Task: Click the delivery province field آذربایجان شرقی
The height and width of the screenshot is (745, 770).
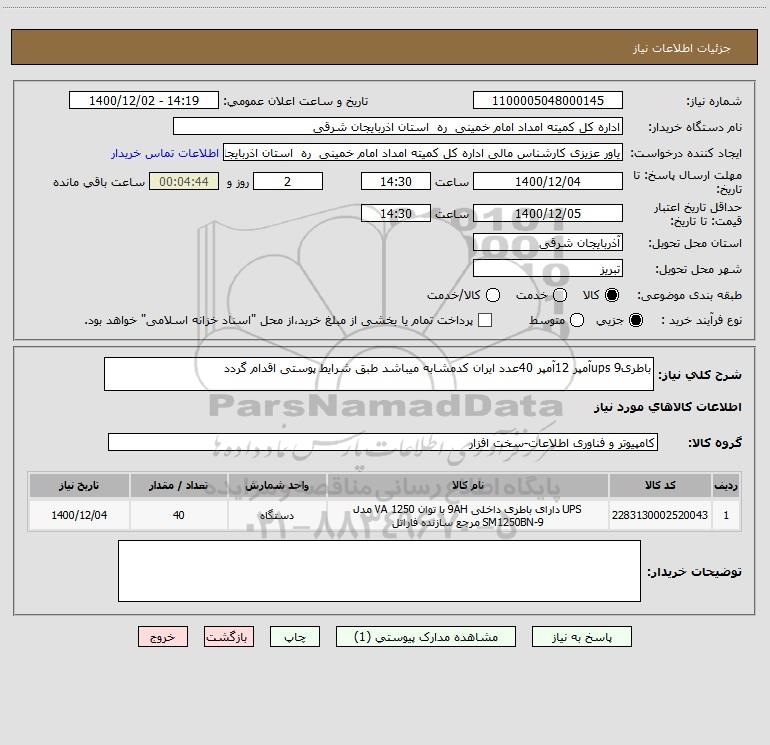Action: (548, 242)
